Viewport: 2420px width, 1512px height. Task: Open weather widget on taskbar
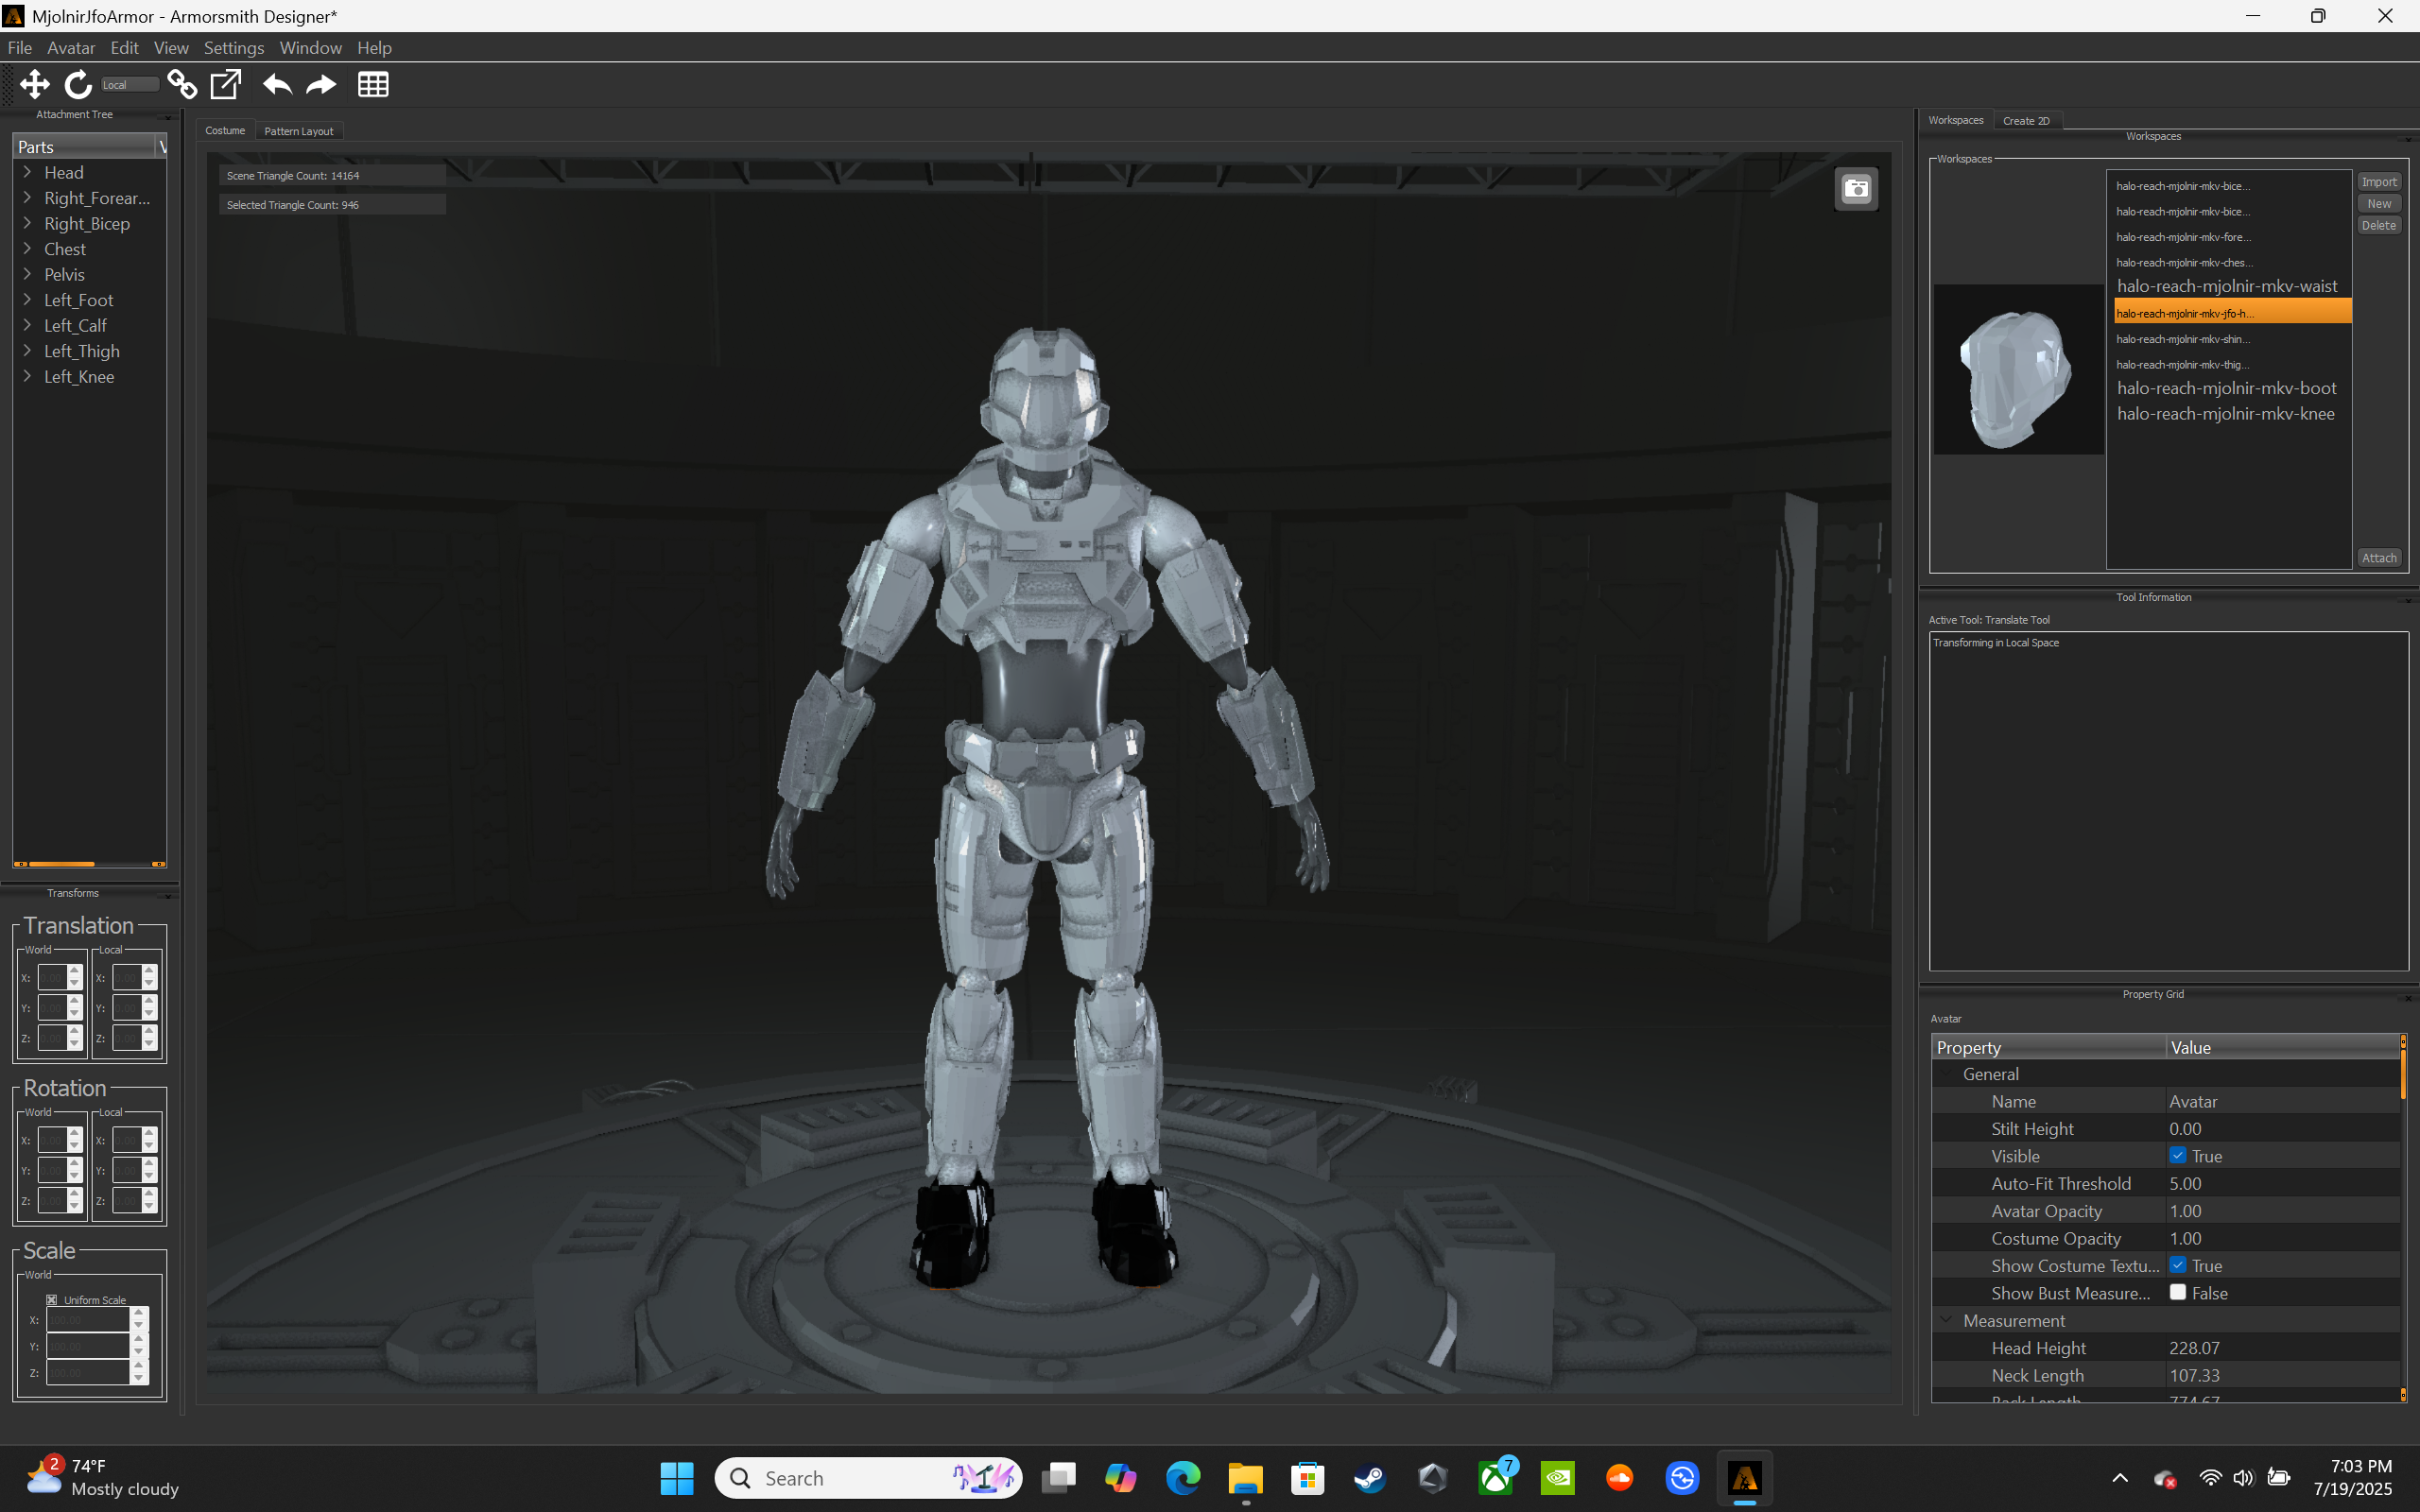(102, 1478)
